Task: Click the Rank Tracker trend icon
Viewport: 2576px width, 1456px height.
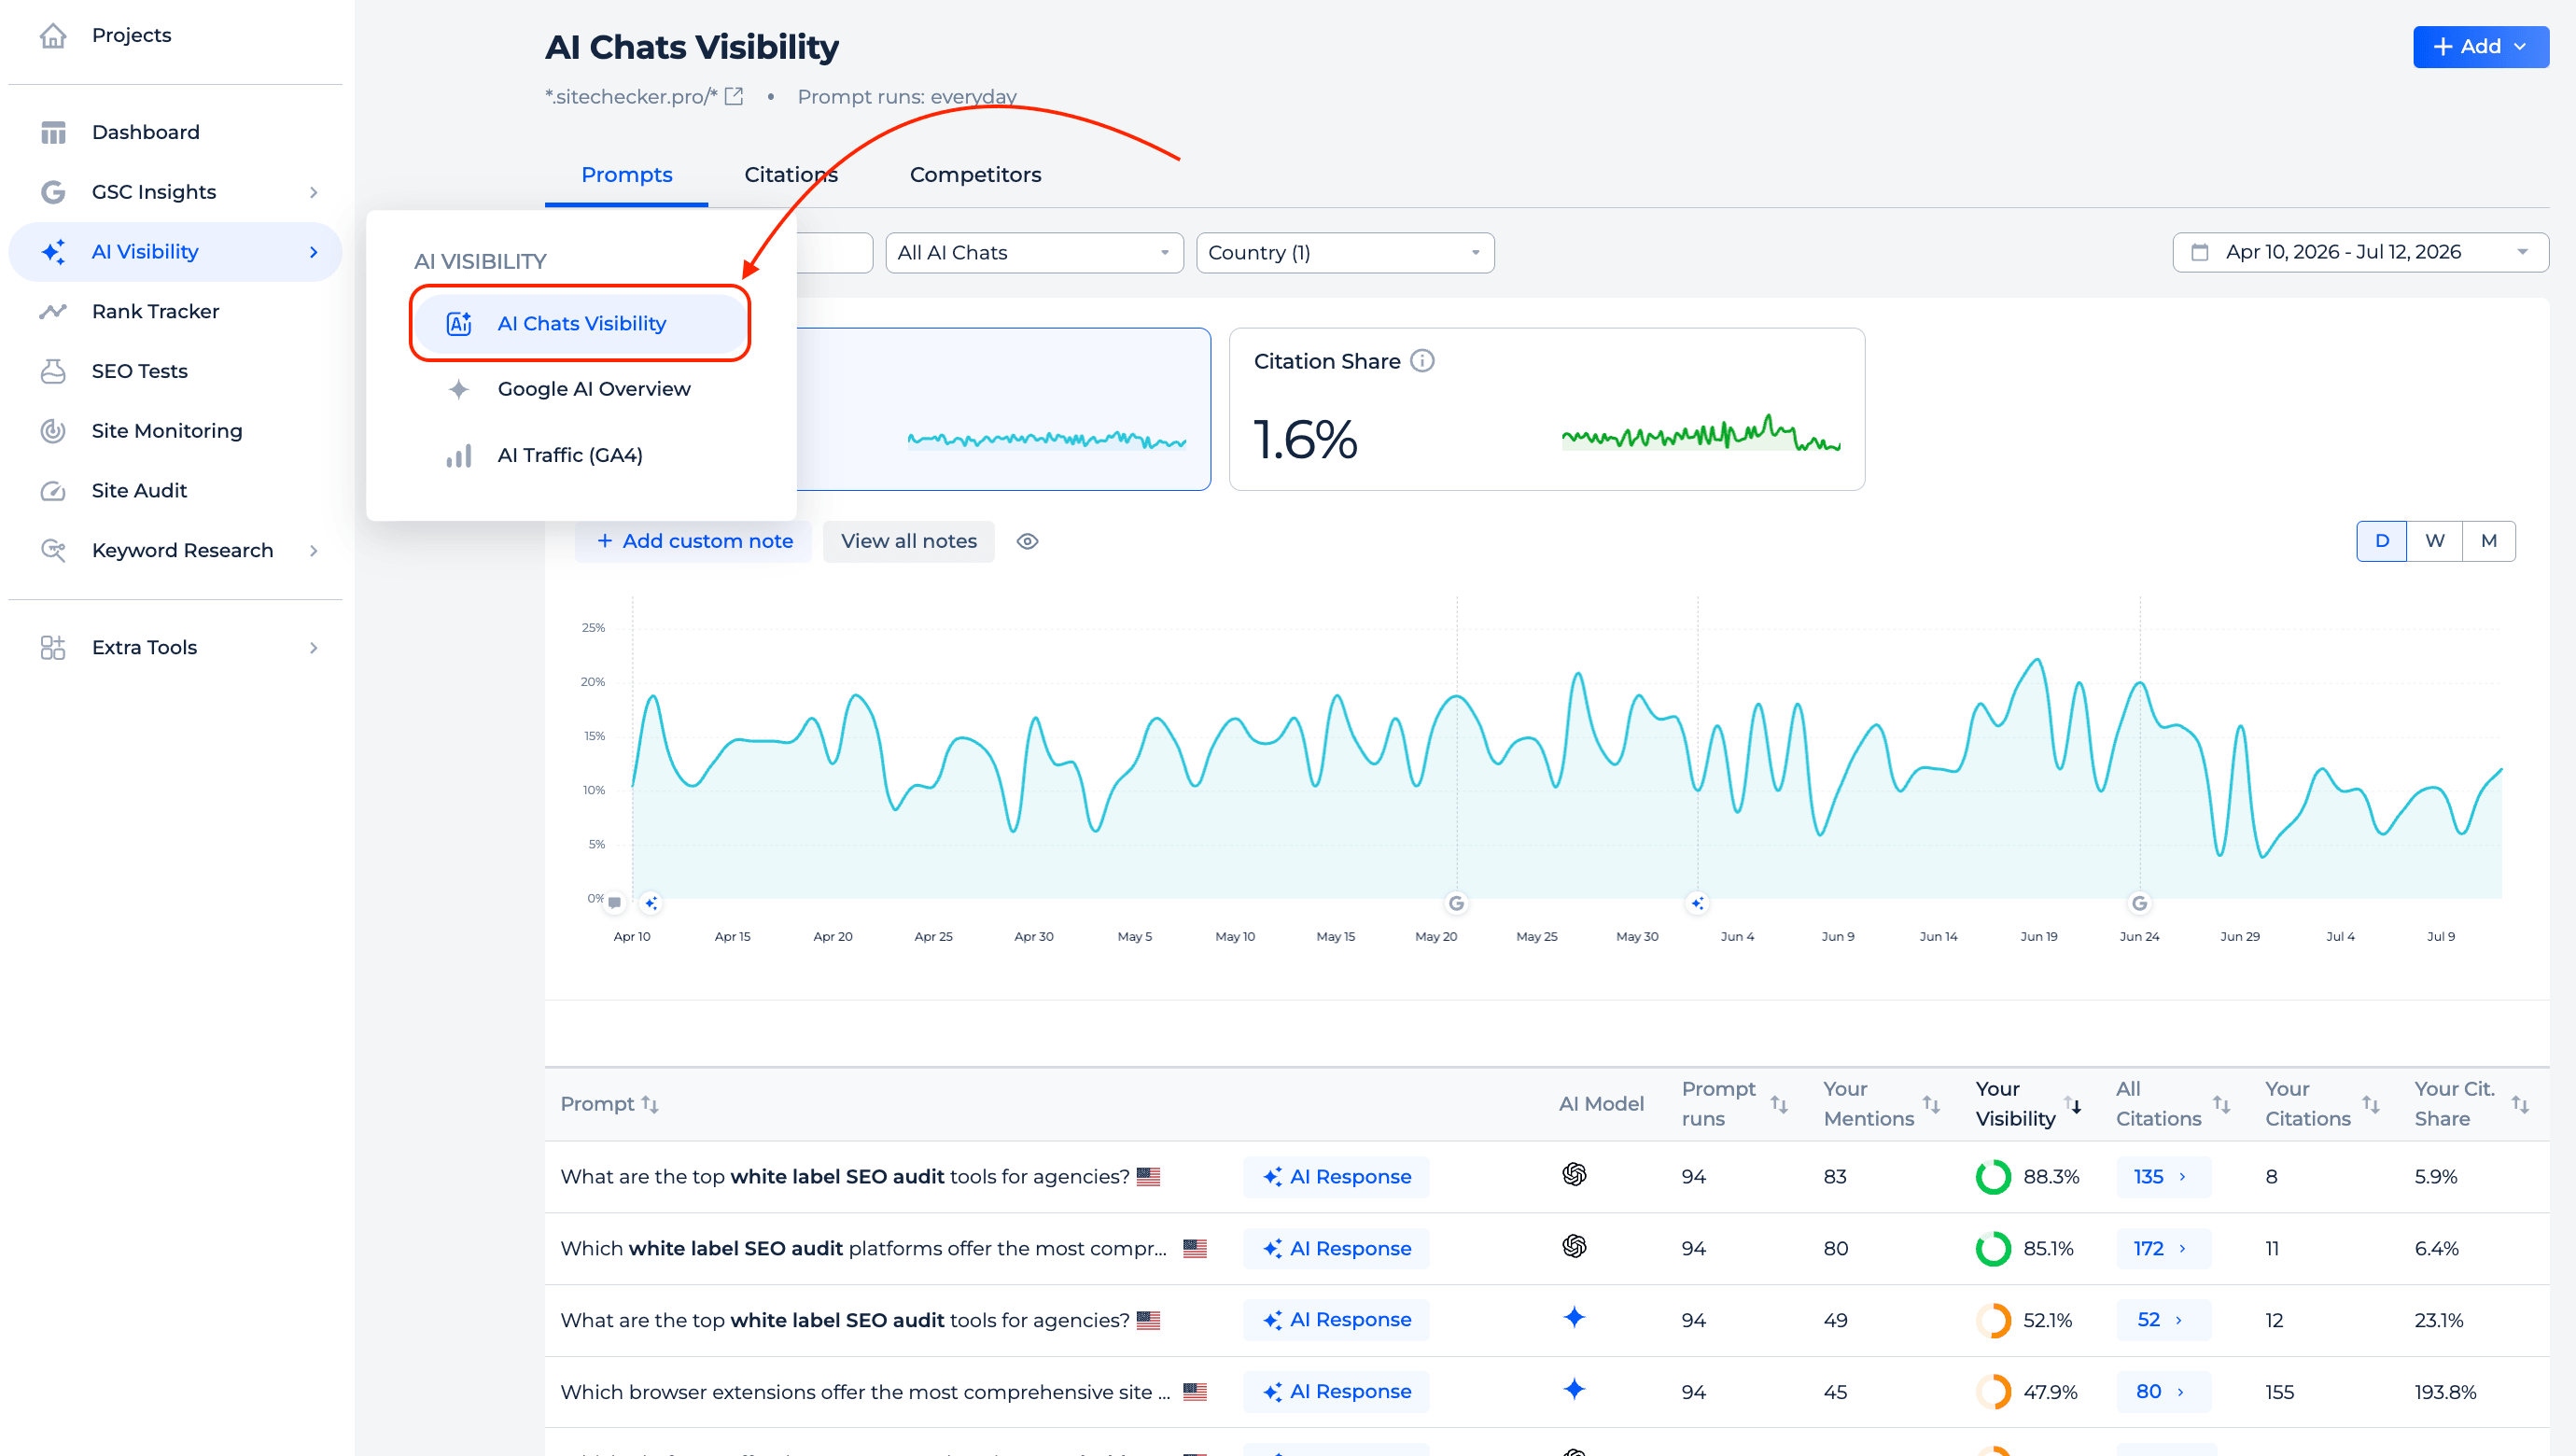Action: click(53, 311)
